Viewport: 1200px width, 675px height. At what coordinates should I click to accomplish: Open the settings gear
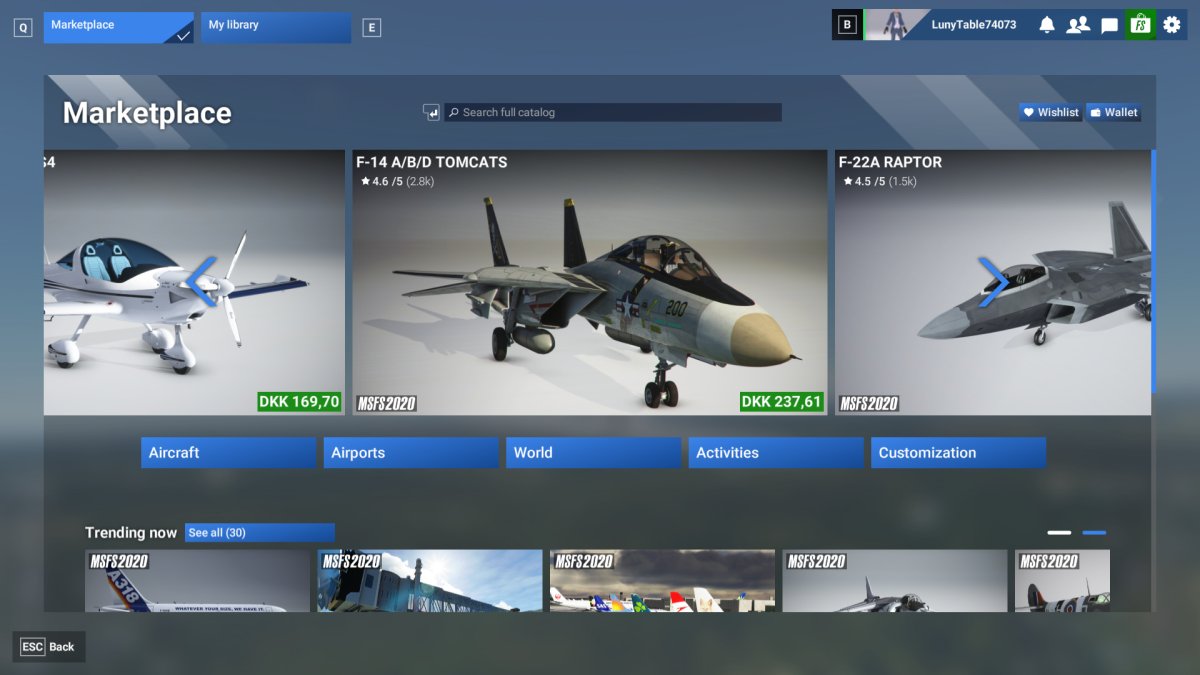[1172, 25]
